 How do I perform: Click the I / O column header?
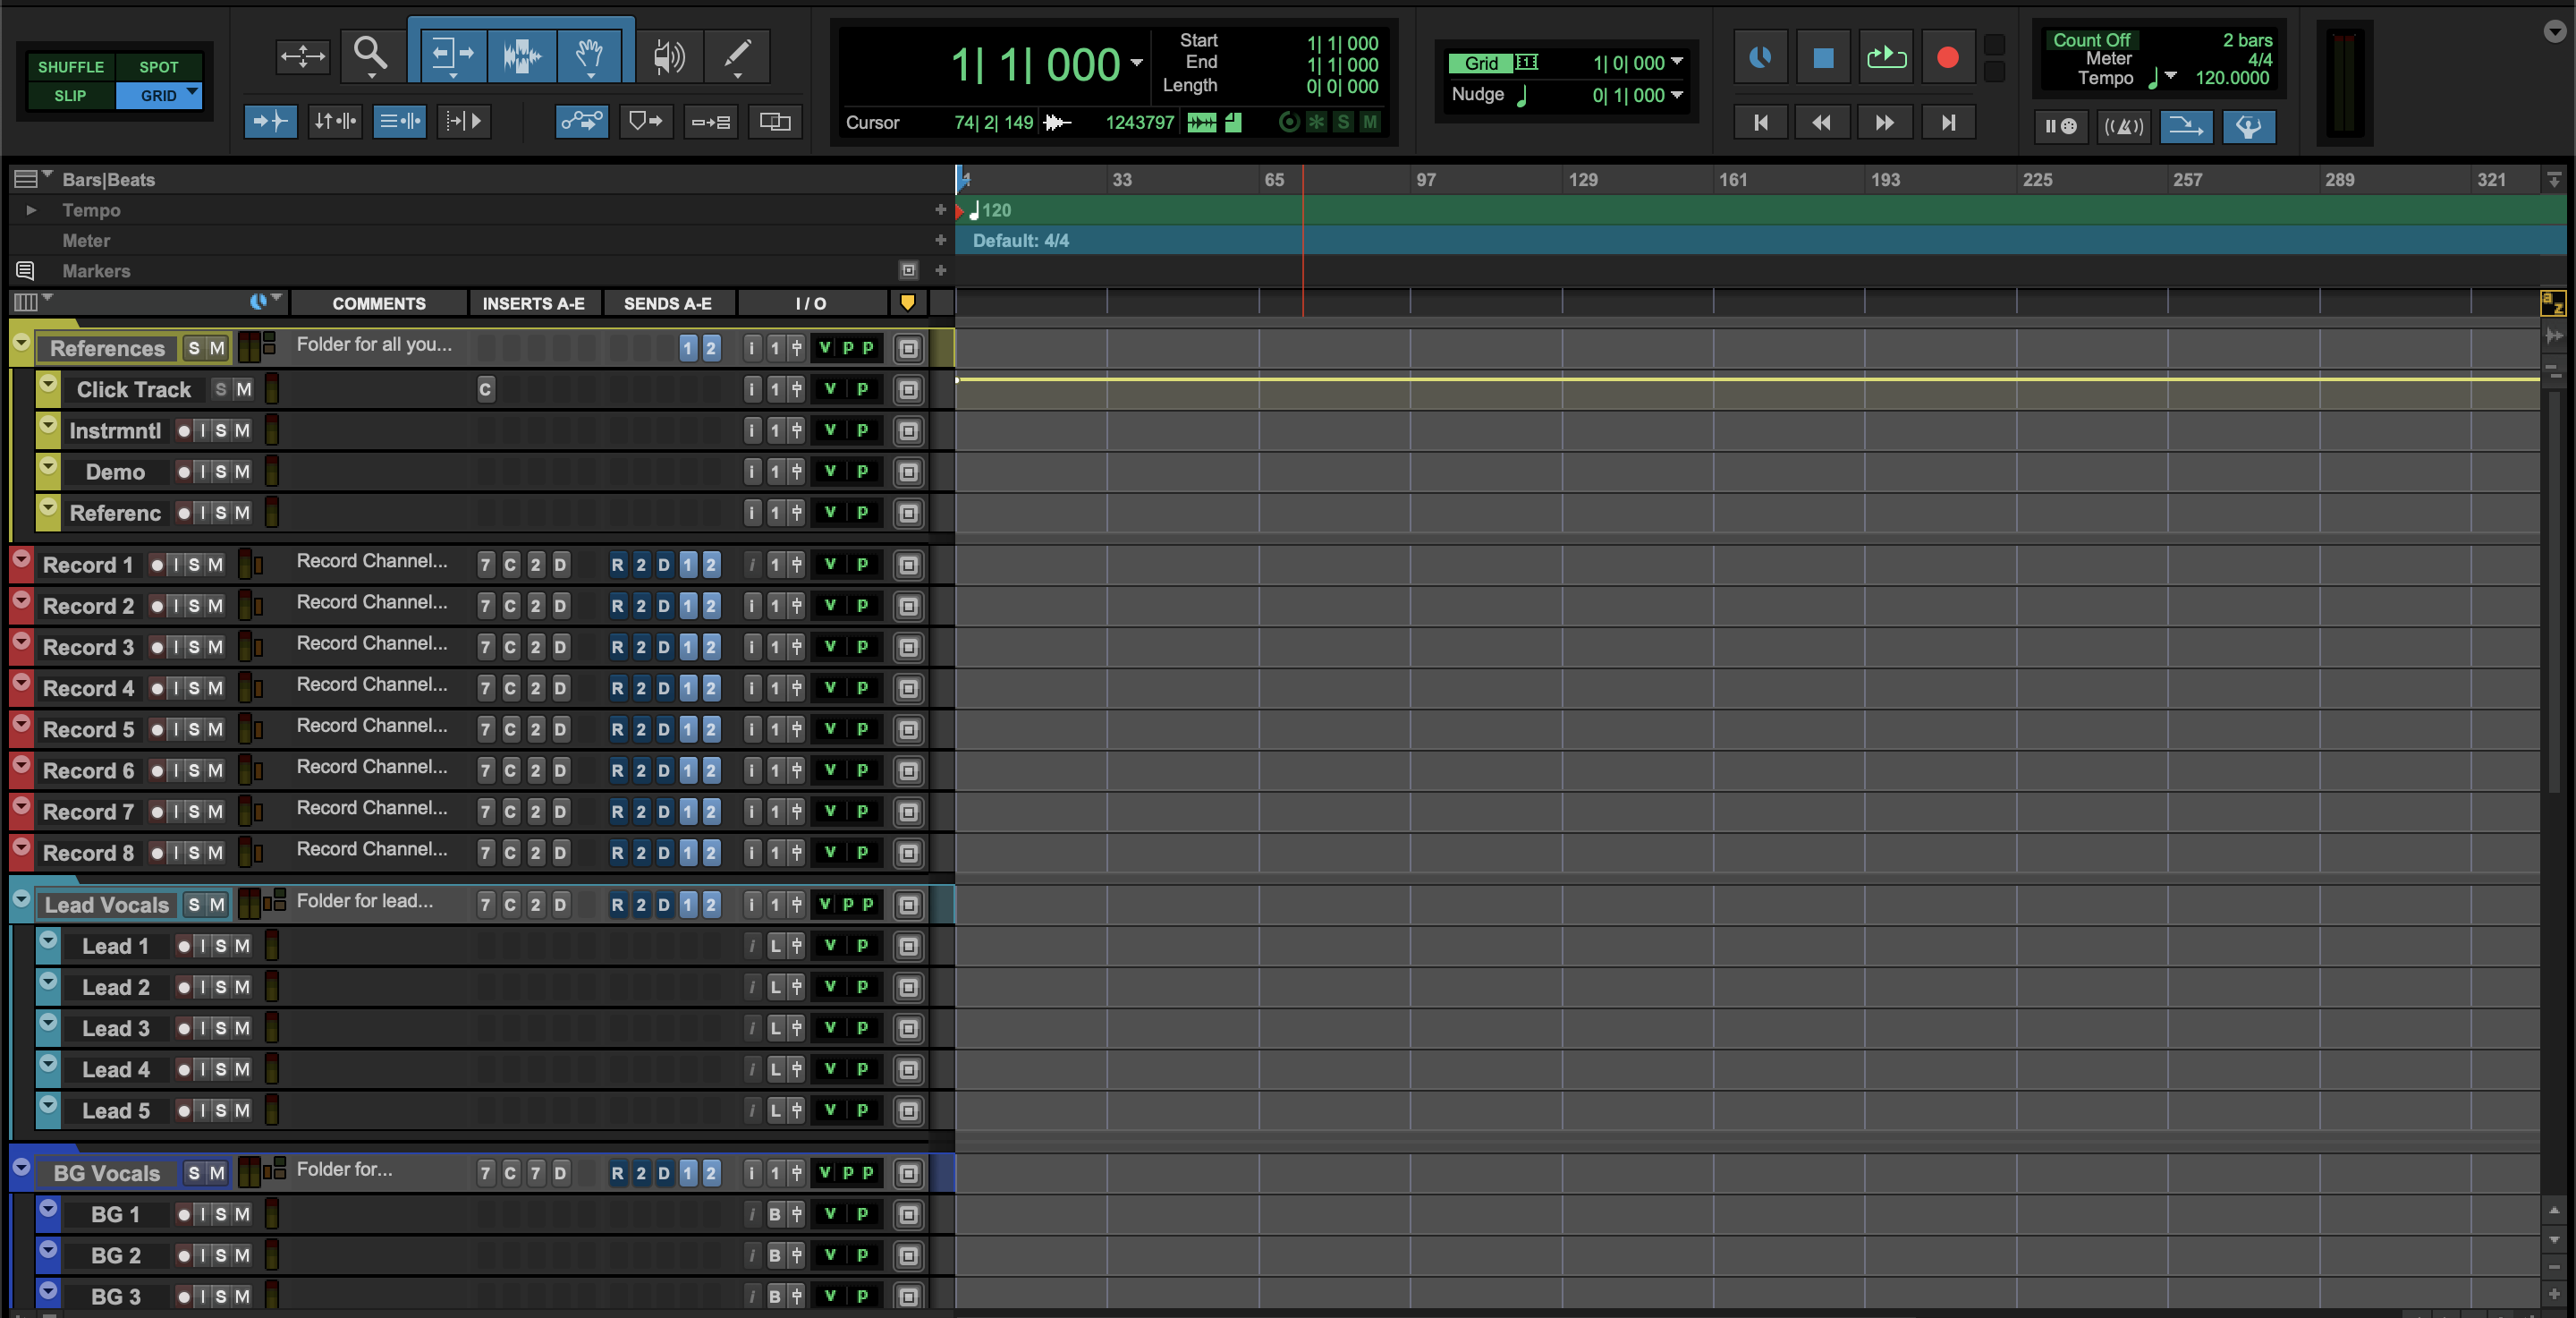click(x=811, y=303)
